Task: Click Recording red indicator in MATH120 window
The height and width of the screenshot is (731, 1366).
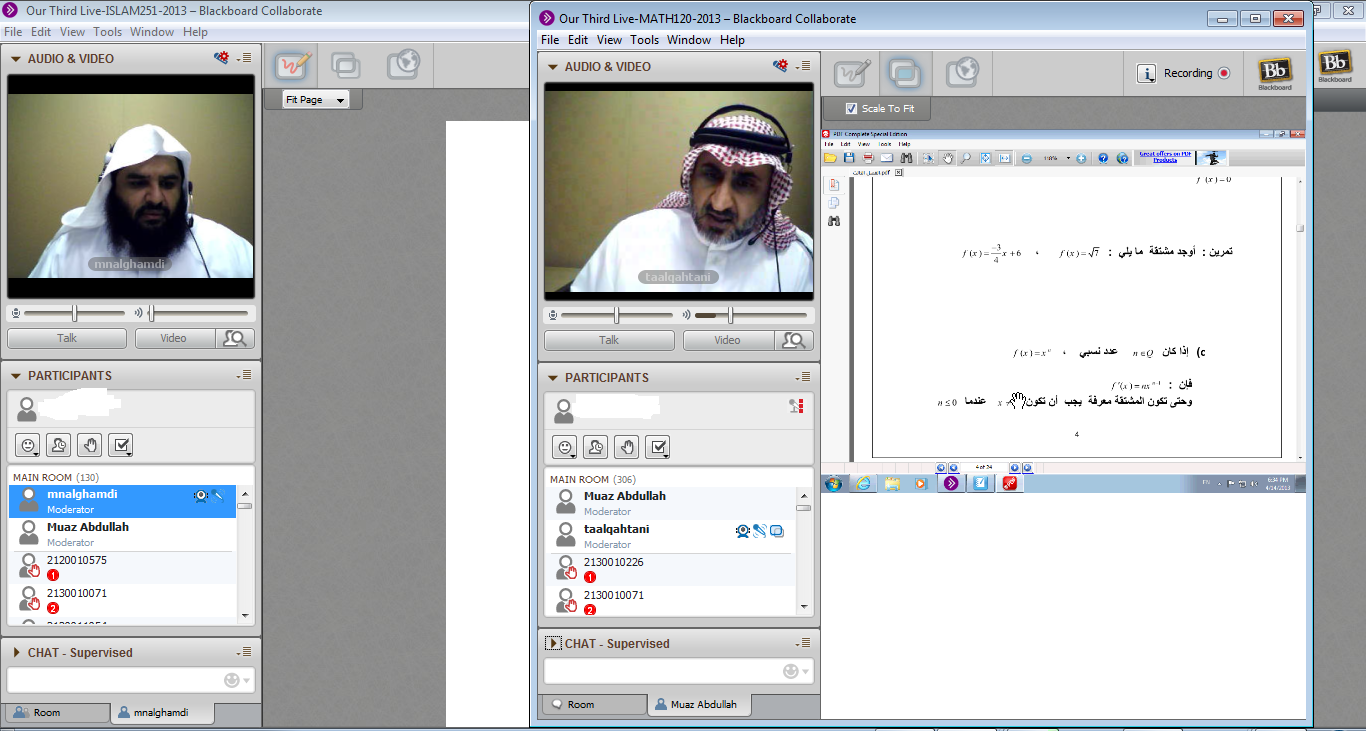Action: point(1223,73)
